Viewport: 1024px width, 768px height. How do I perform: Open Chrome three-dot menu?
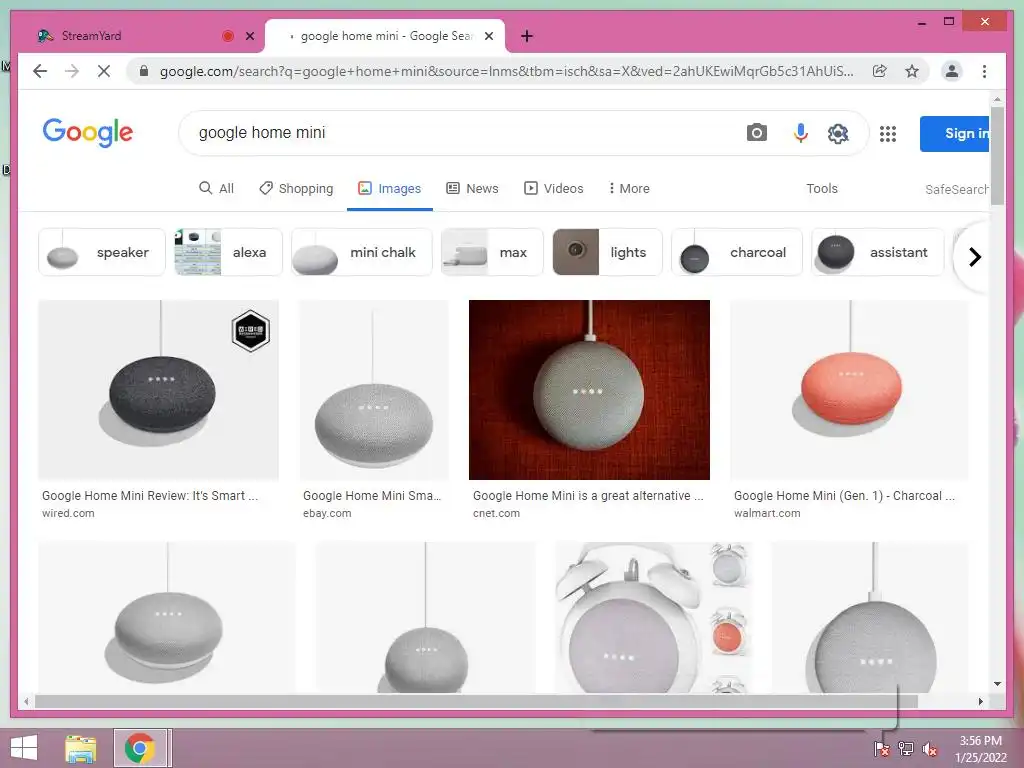(984, 71)
